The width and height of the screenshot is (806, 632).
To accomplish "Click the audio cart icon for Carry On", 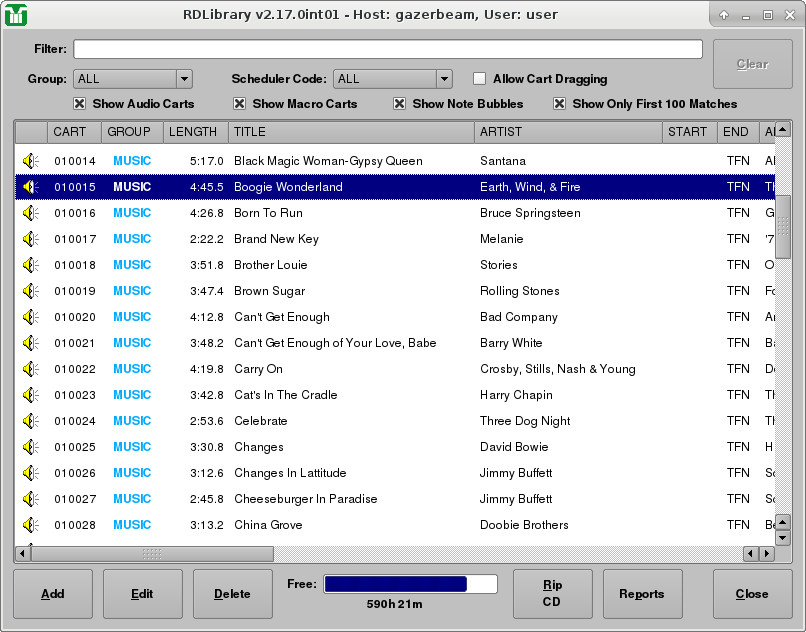I will (30, 369).
